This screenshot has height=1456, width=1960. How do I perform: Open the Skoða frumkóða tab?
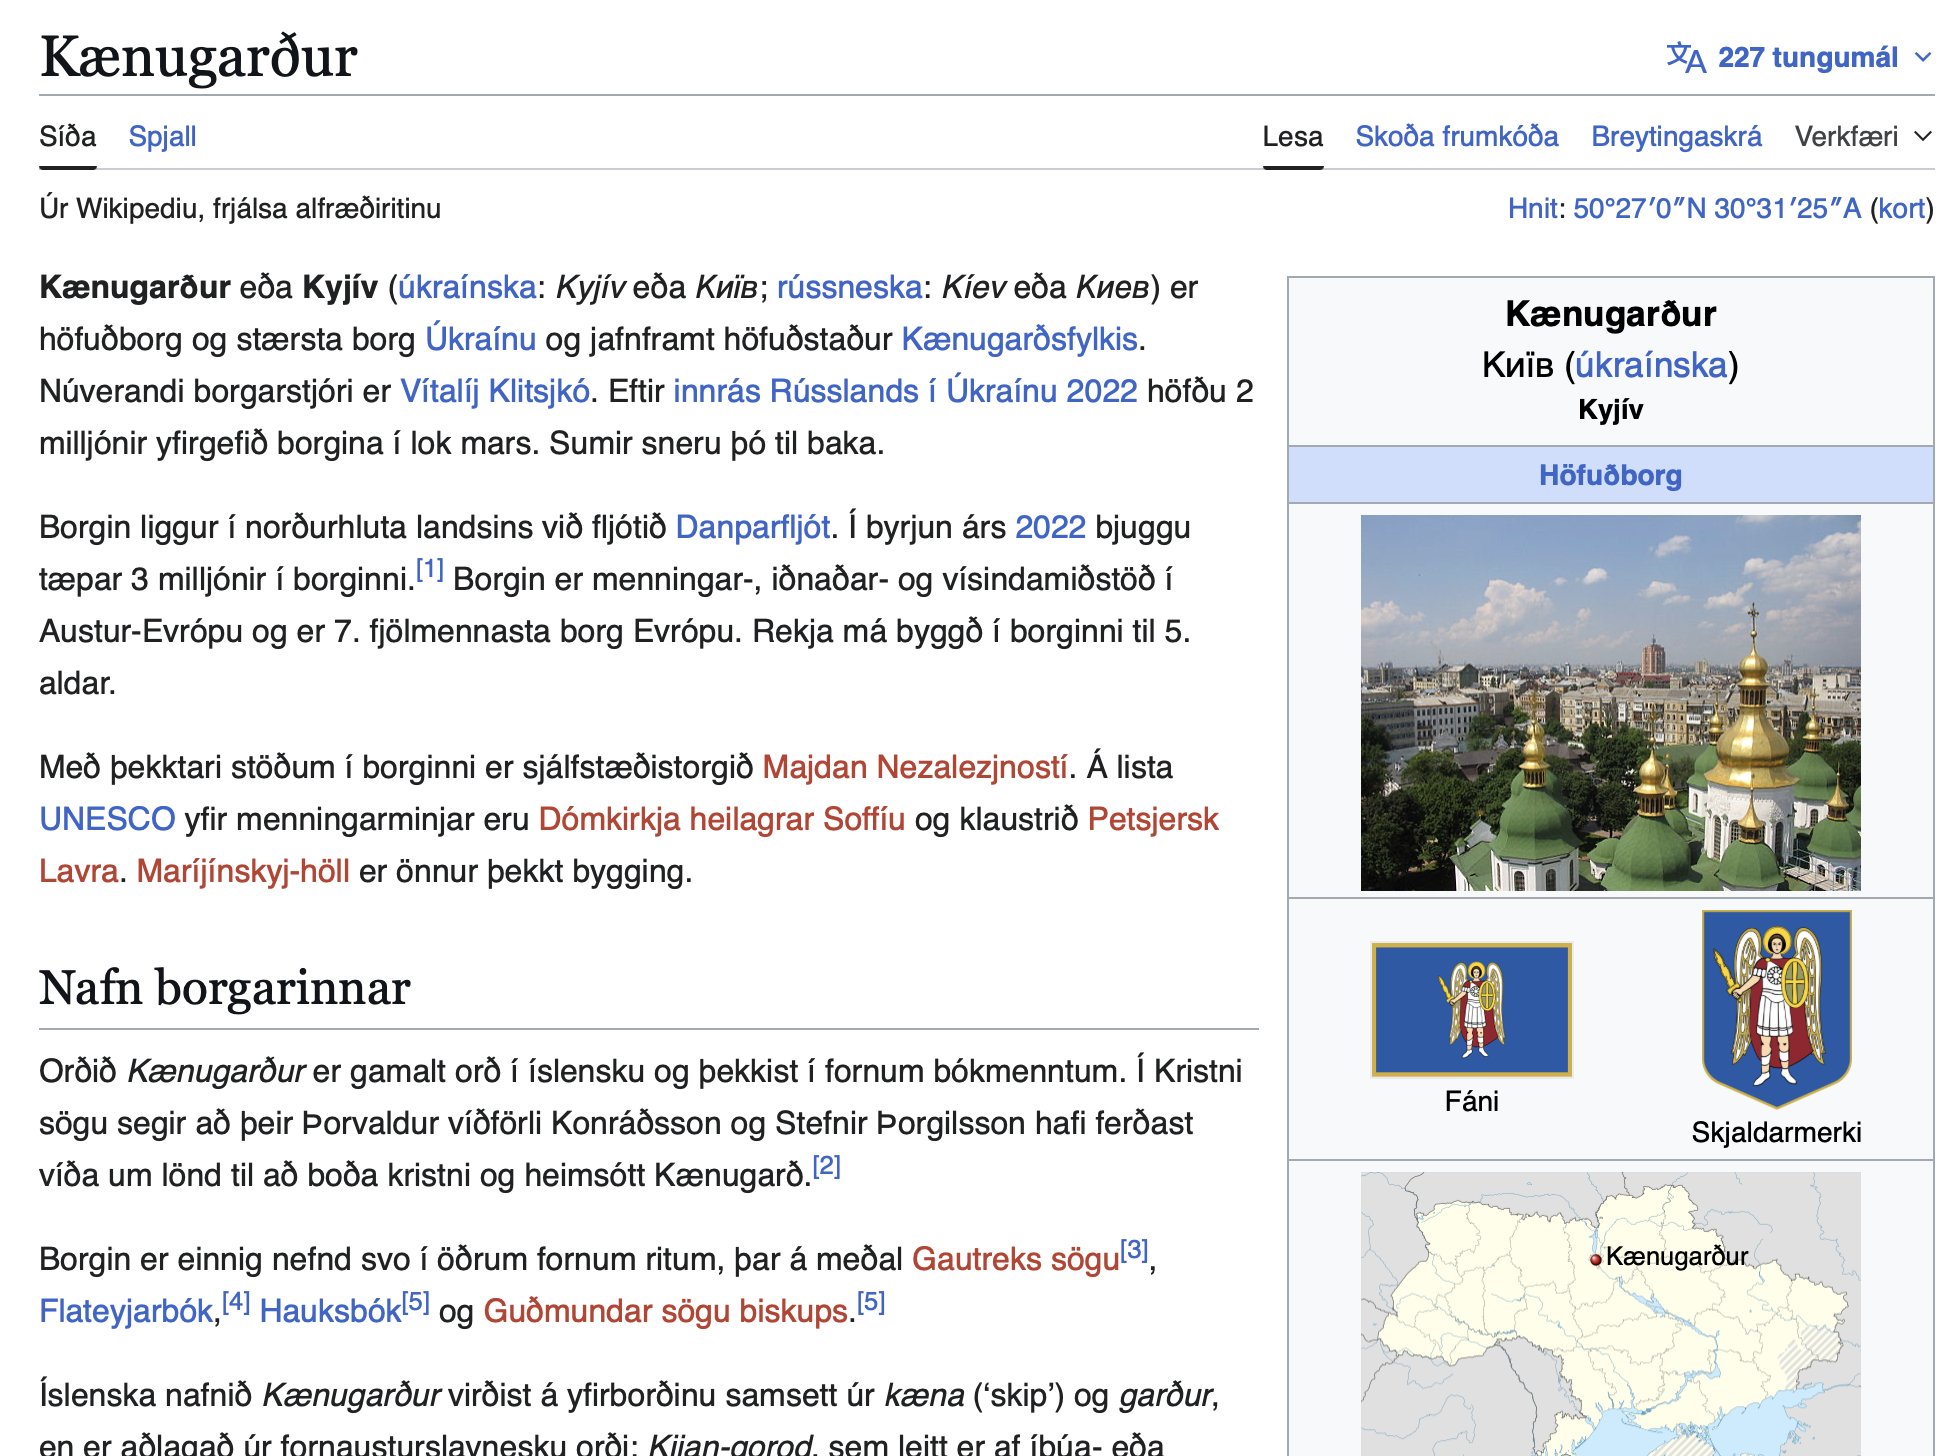pos(1456,137)
